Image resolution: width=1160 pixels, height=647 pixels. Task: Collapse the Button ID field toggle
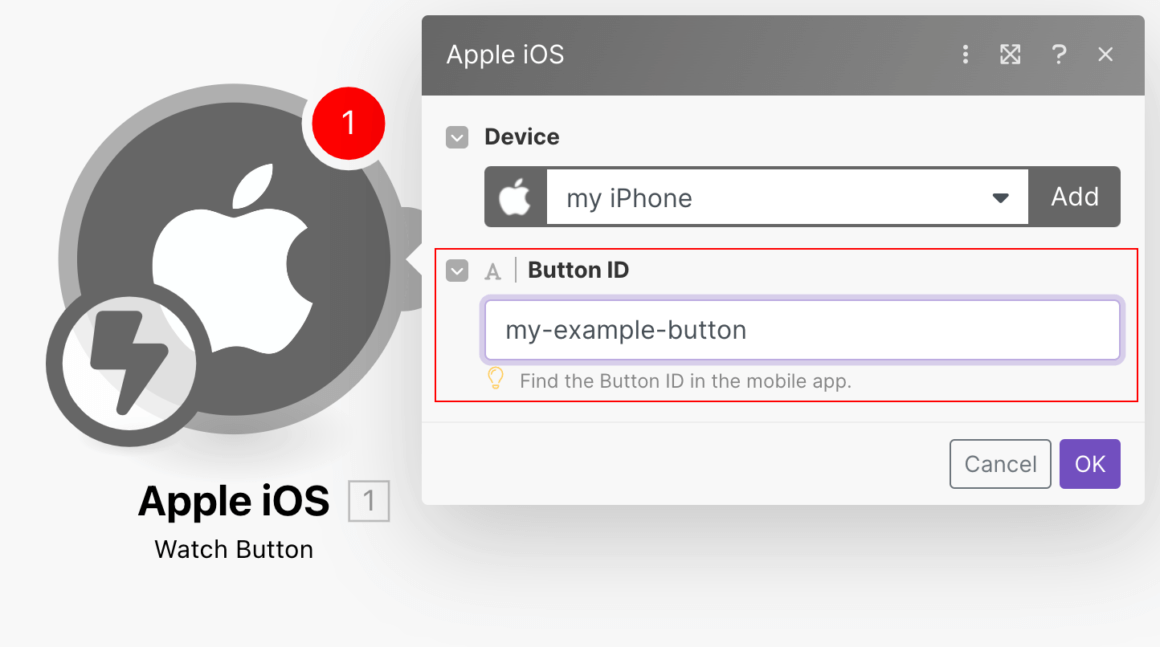457,271
